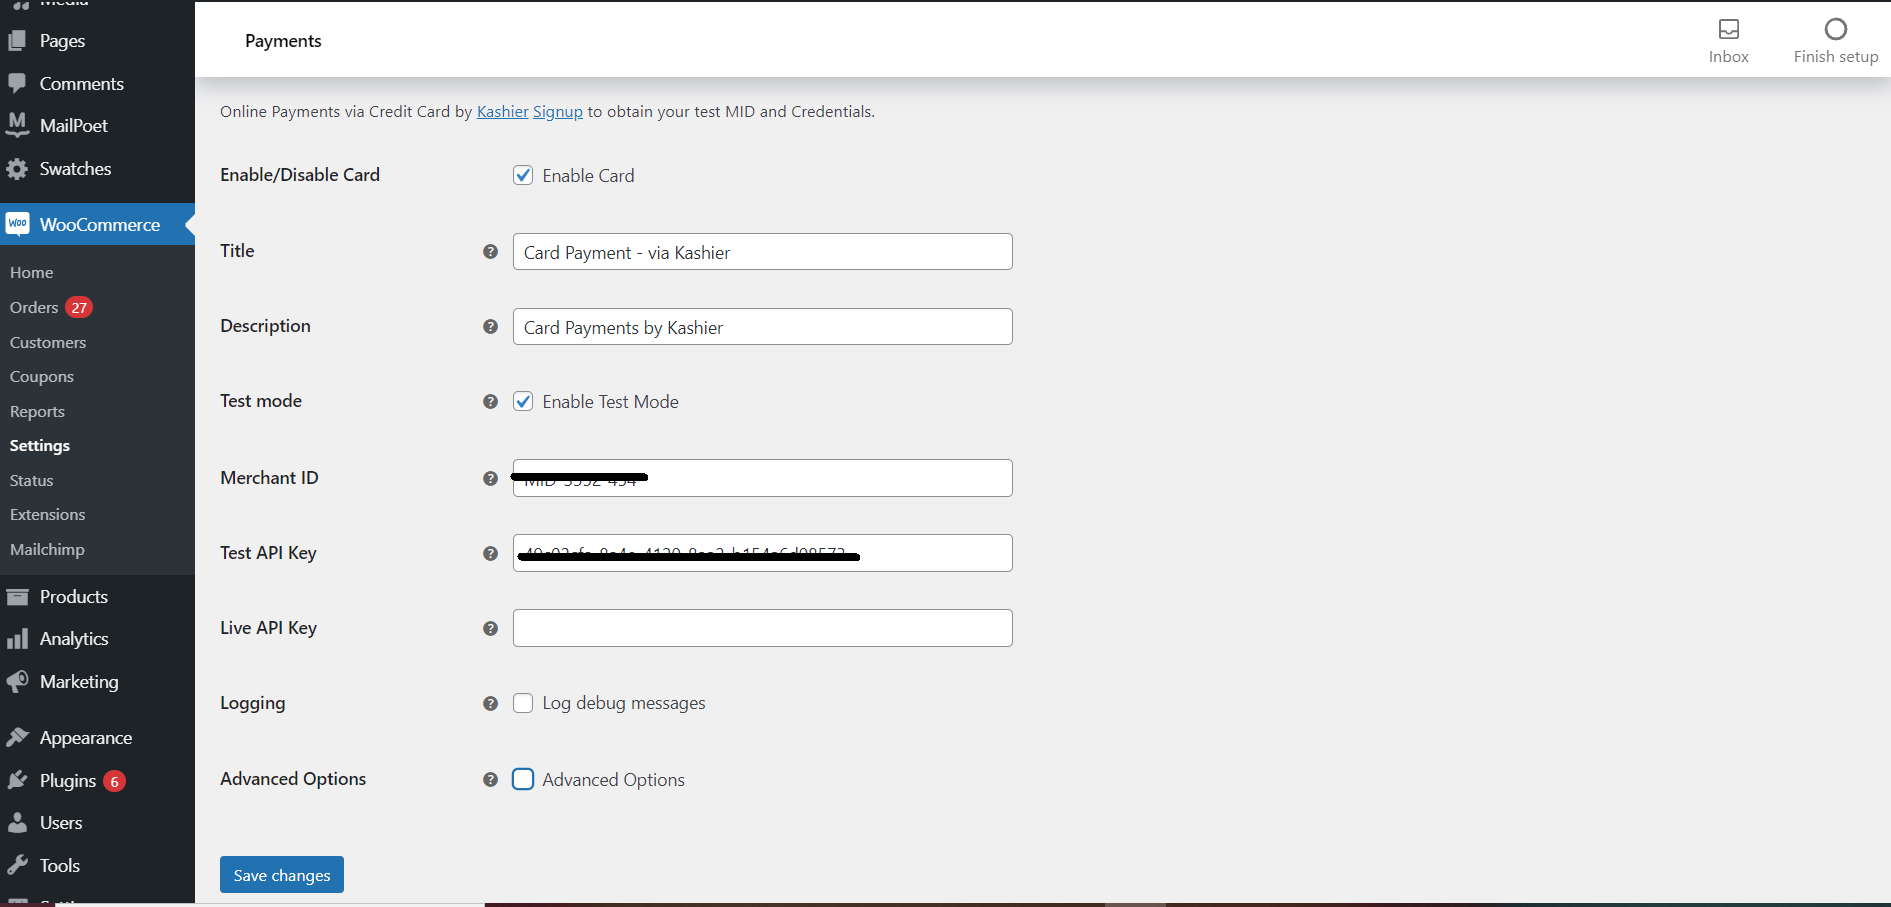Click help tooltip icon beside Live API Key
This screenshot has width=1891, height=907.
[x=490, y=629]
